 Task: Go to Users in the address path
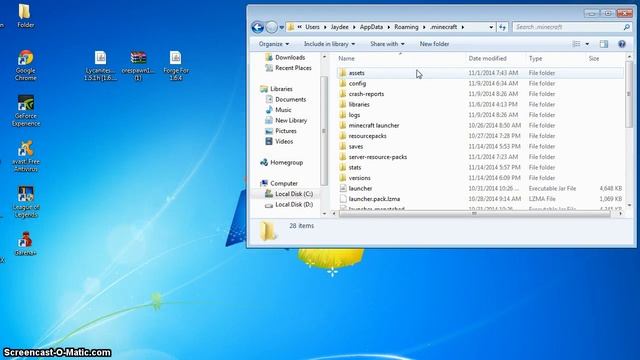(x=312, y=27)
